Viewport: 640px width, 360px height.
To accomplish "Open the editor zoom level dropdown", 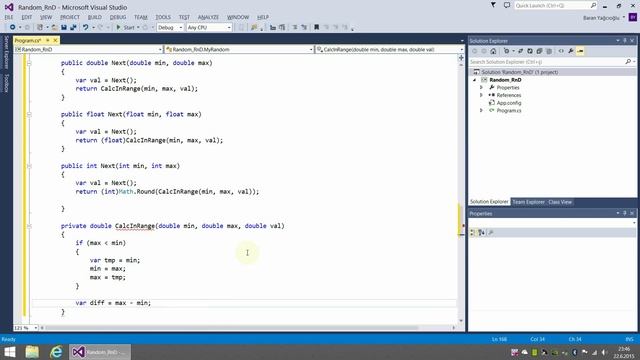I will (x=26, y=328).
